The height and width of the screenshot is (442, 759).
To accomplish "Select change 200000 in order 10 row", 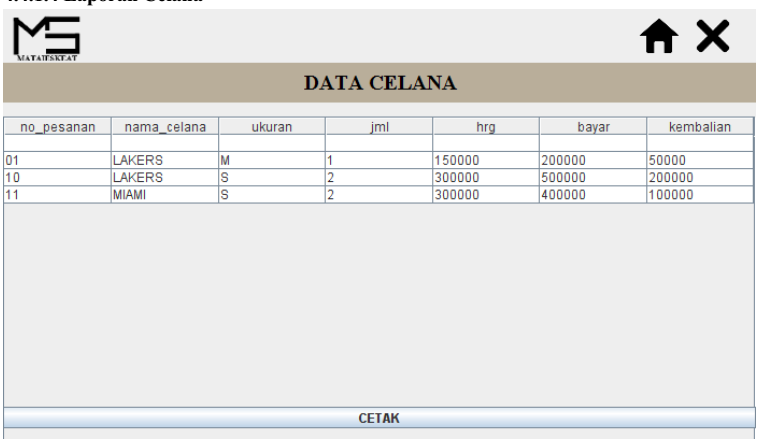I will 700,178.
